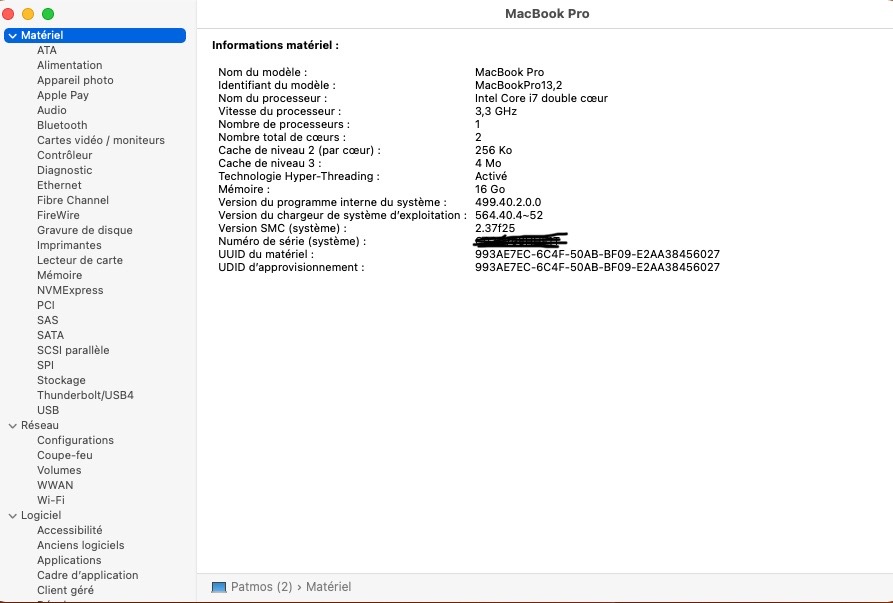Open SCSI parallèle in the sidebar

73,350
